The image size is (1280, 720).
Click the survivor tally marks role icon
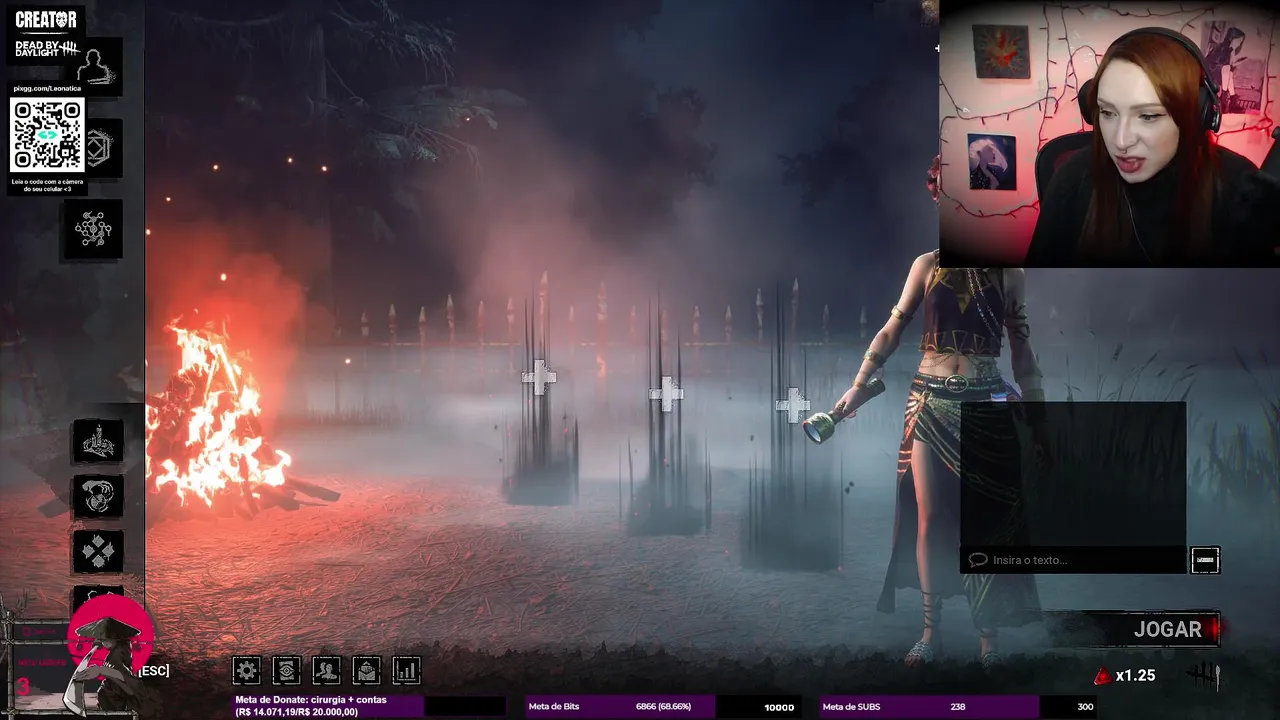[1203, 676]
